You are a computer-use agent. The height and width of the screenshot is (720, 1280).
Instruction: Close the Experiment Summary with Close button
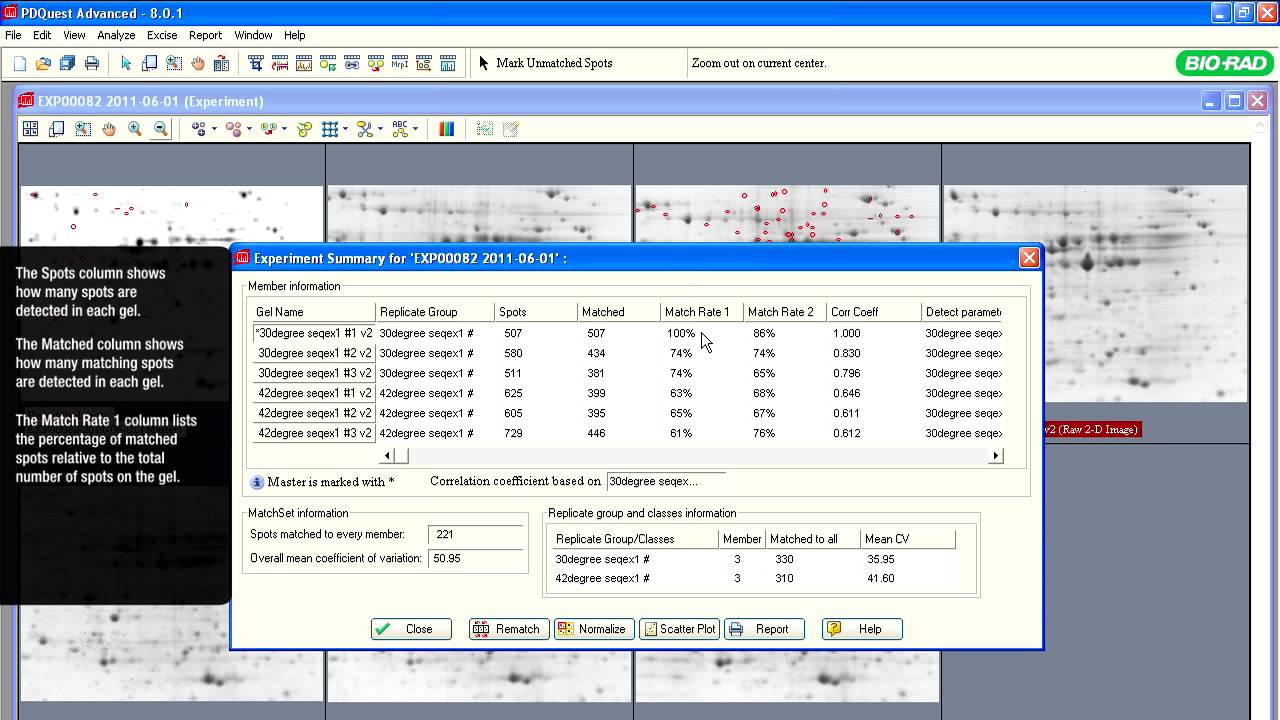[x=411, y=629]
